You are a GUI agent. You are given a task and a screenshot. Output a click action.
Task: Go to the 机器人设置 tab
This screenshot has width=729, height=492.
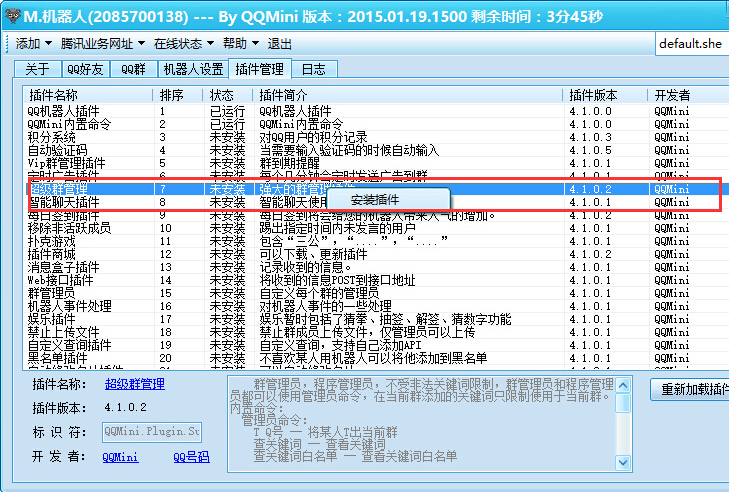[193, 69]
